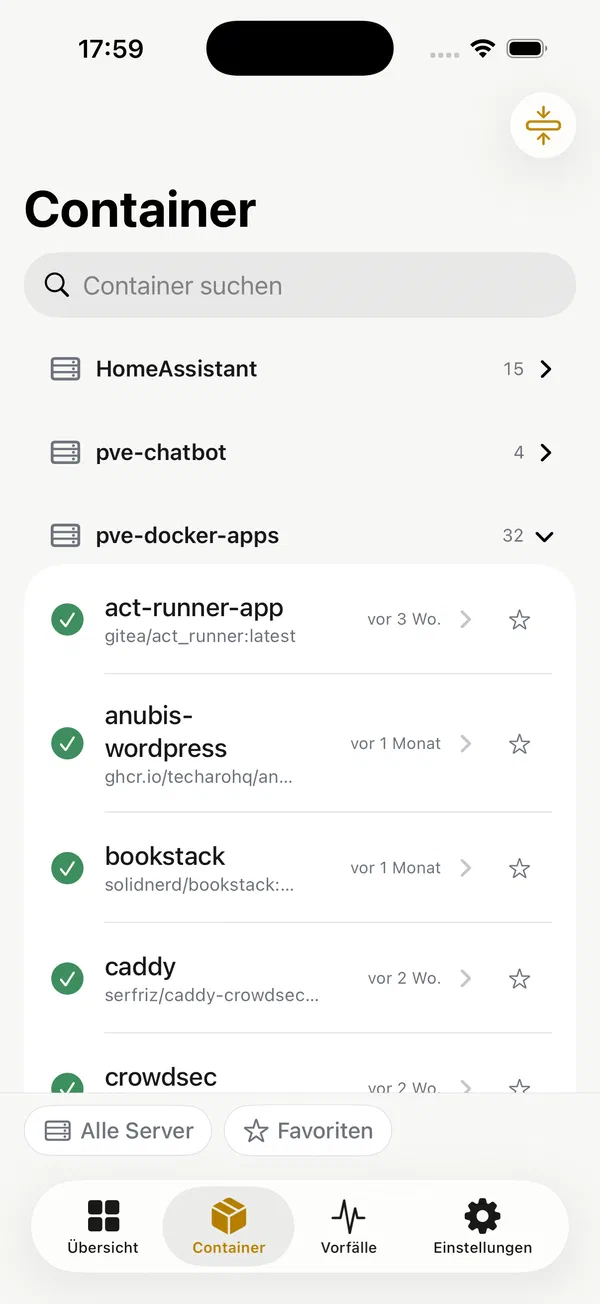Click green status check of act-runner-app

pos(67,620)
